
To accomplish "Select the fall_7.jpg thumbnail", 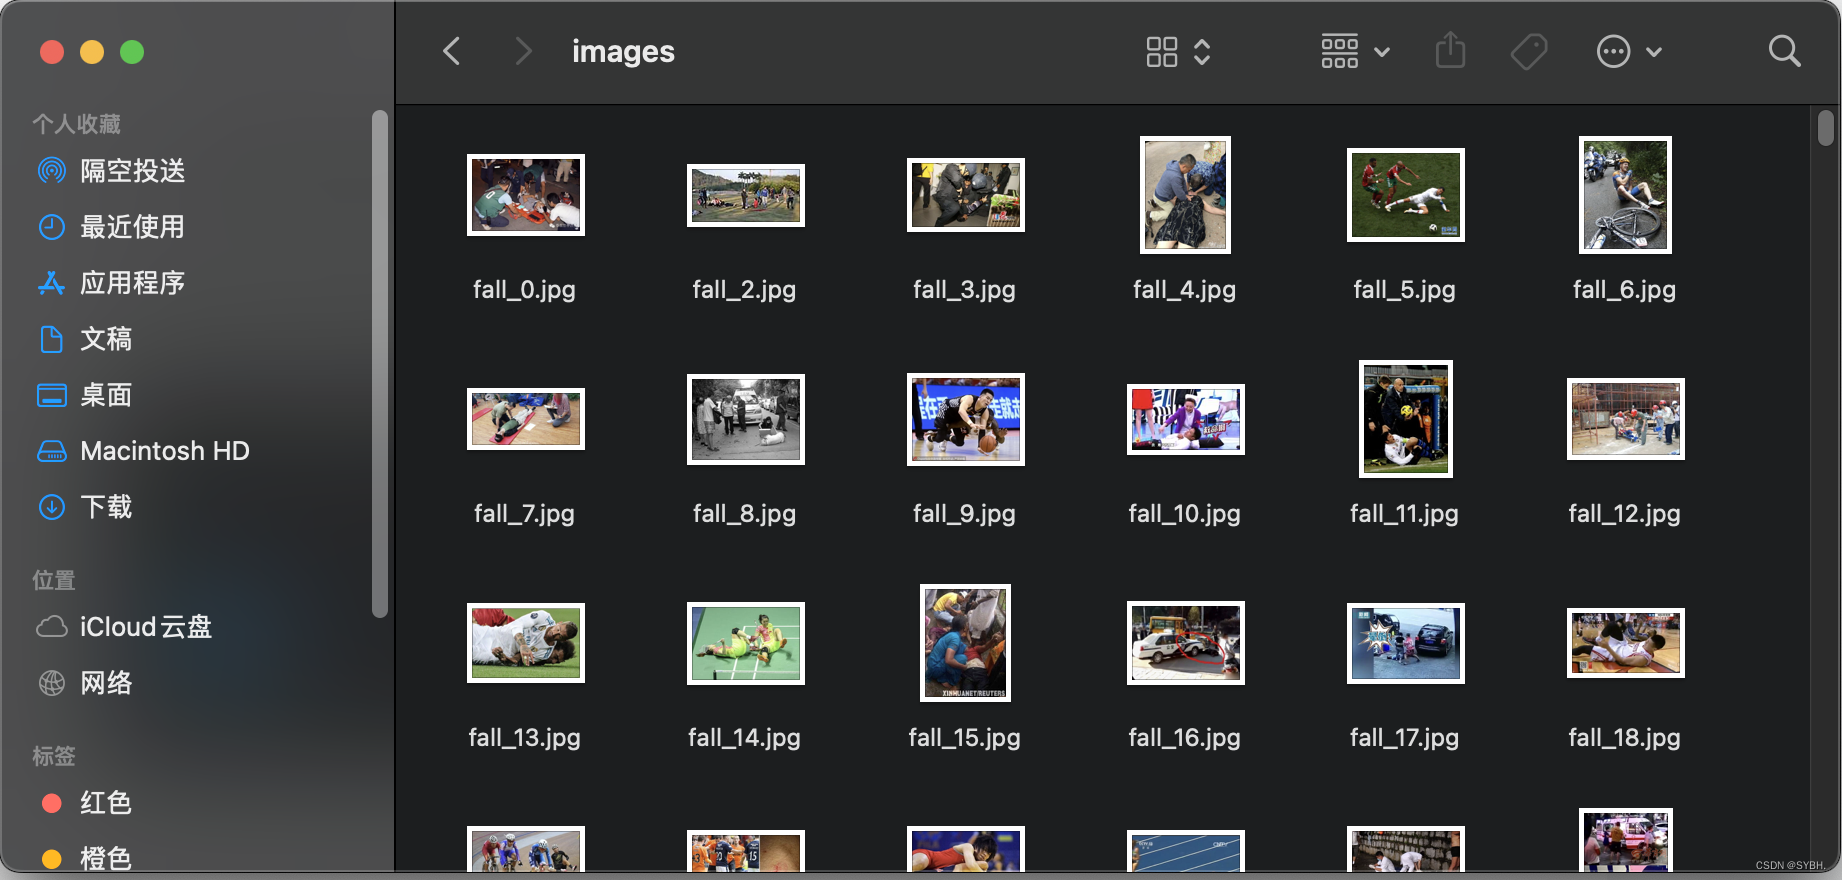I will click(526, 419).
